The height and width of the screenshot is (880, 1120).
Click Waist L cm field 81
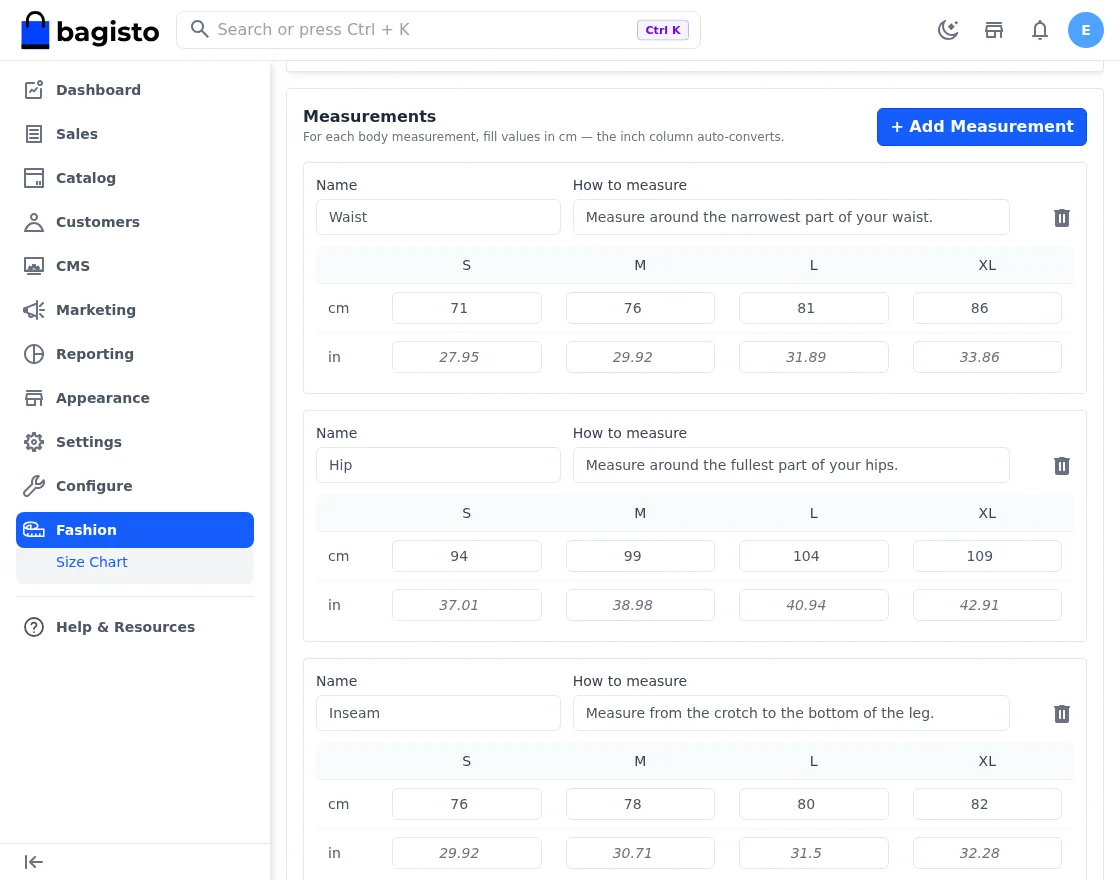(814, 308)
